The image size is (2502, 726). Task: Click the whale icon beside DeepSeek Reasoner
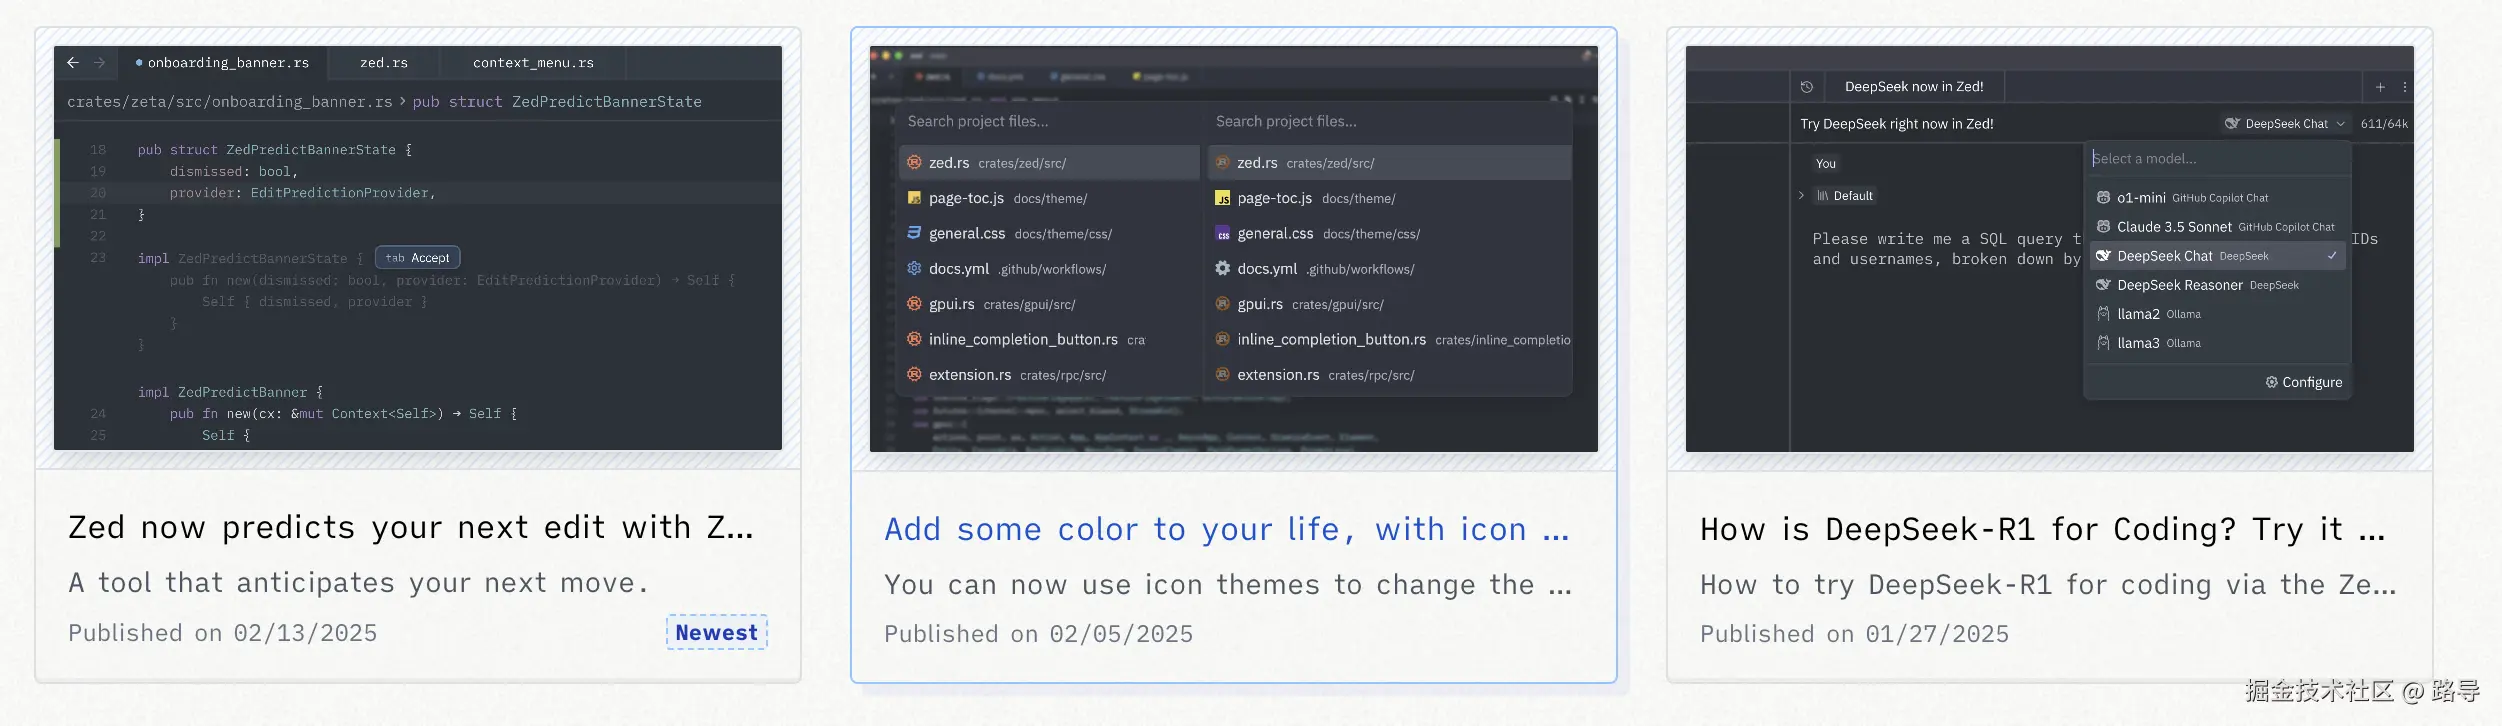[2103, 285]
